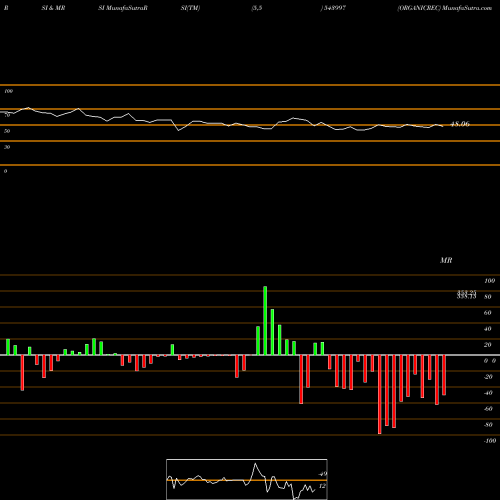Click the MR panel title label

click(x=446, y=260)
